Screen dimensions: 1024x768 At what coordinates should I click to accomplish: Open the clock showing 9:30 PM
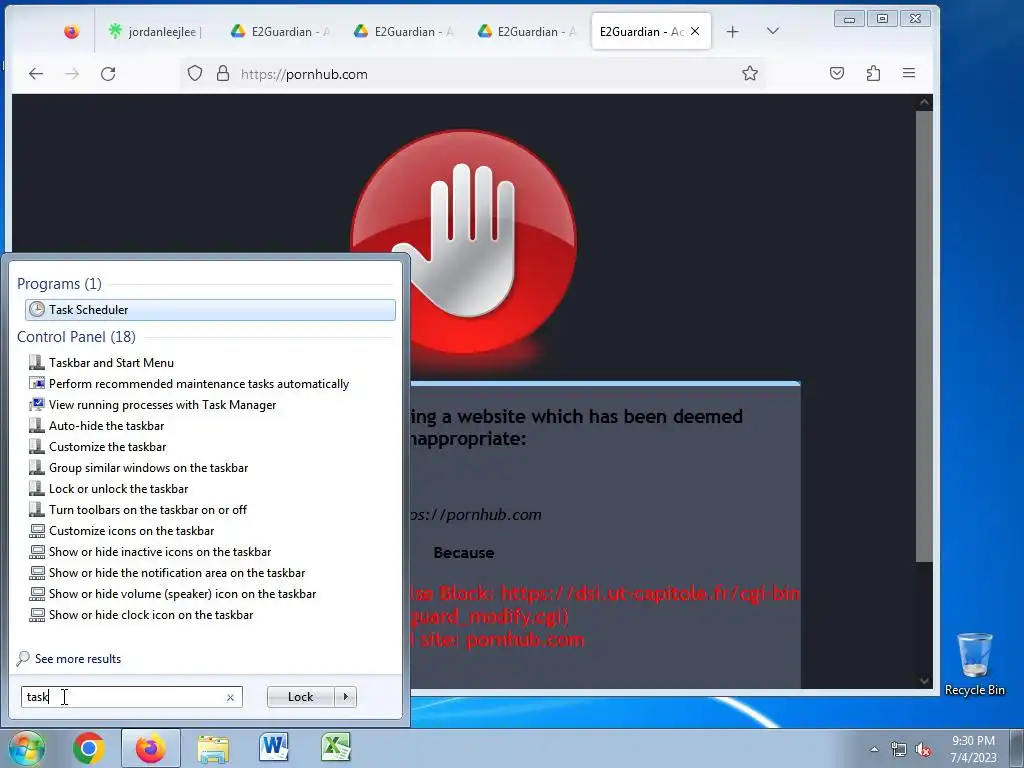(974, 749)
